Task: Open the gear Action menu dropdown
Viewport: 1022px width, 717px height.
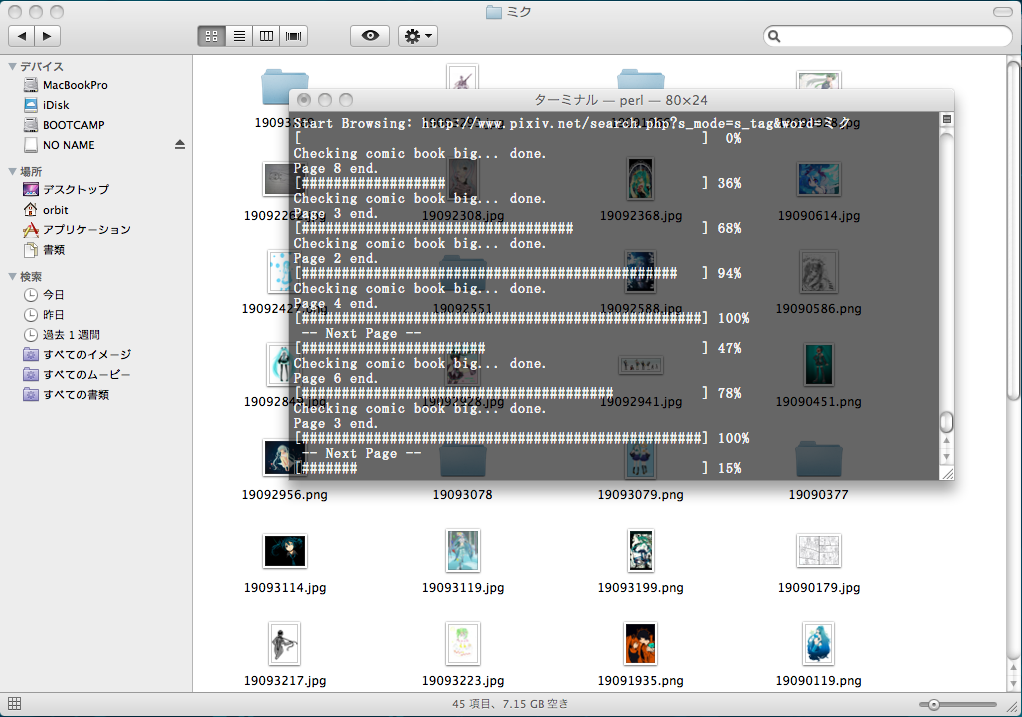Action: tap(418, 36)
